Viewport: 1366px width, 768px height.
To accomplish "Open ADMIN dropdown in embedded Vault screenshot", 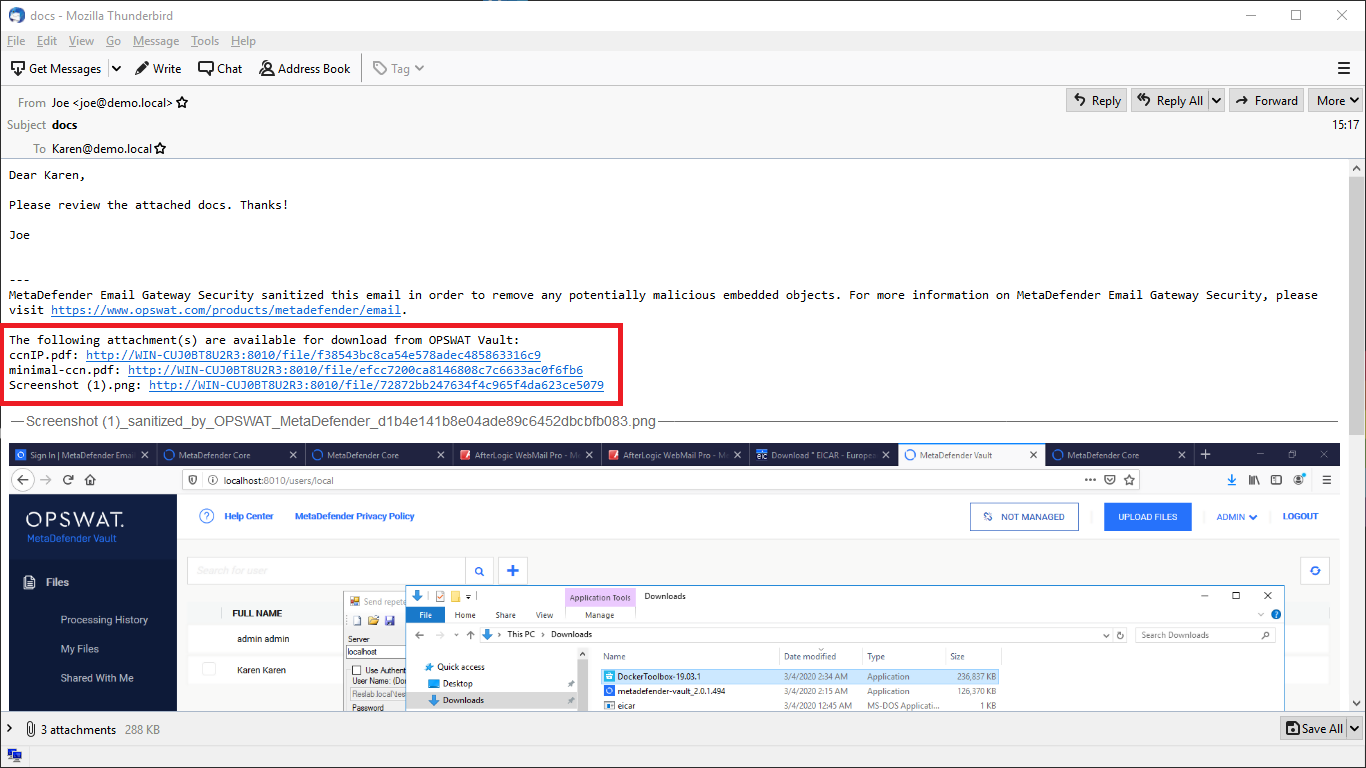I will coord(1237,517).
